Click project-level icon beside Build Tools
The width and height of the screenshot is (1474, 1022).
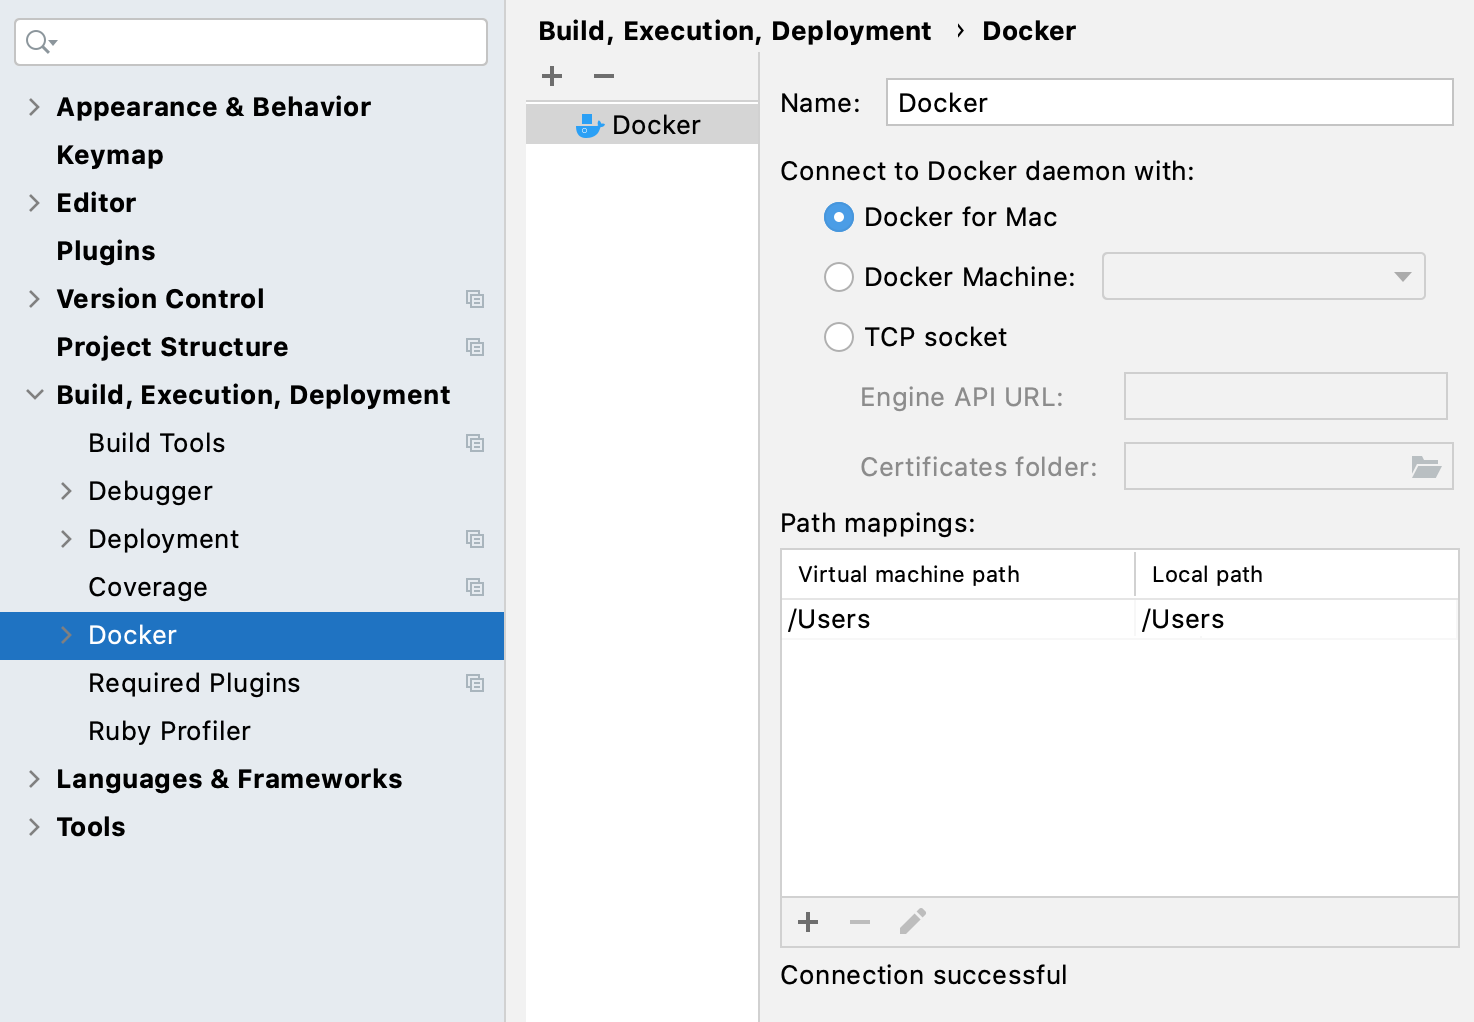coord(475,443)
